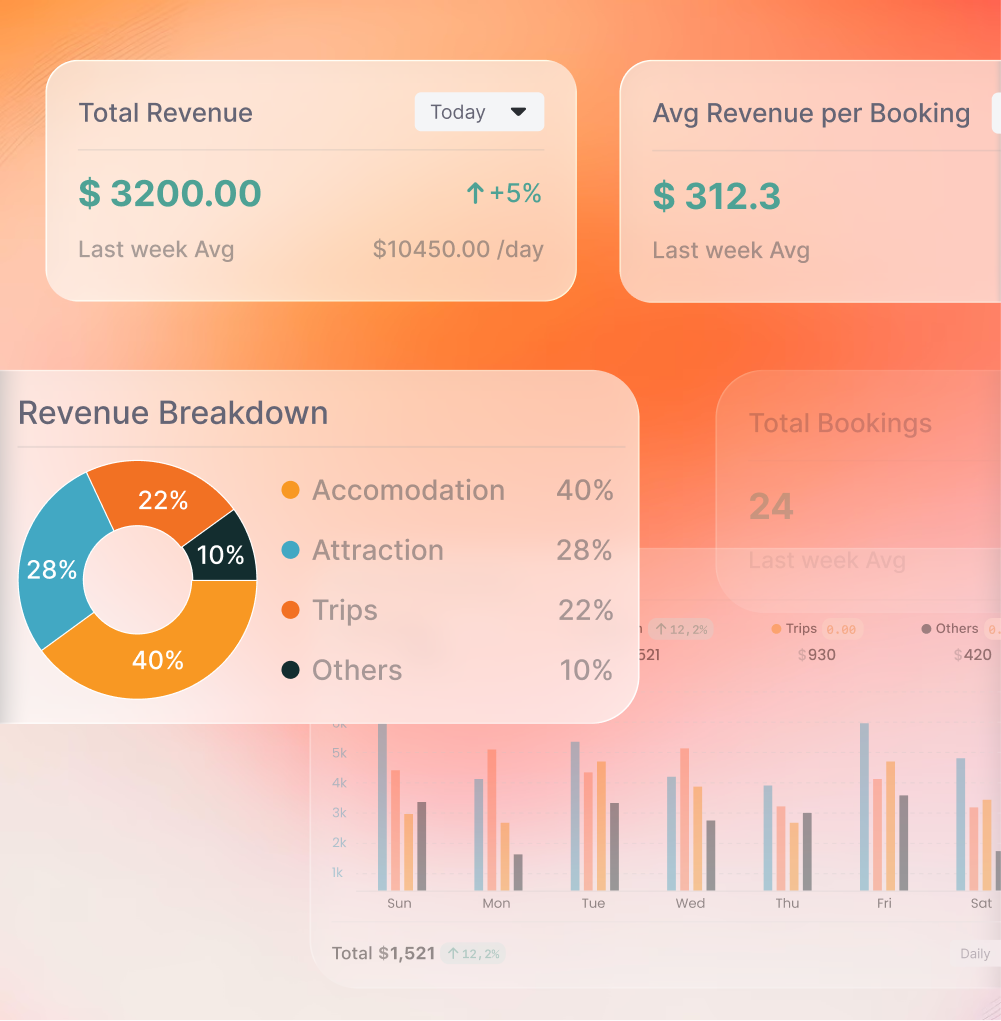Click the blue Attraction legend dot
Image resolution: width=1001 pixels, height=1021 pixels.
coord(290,550)
